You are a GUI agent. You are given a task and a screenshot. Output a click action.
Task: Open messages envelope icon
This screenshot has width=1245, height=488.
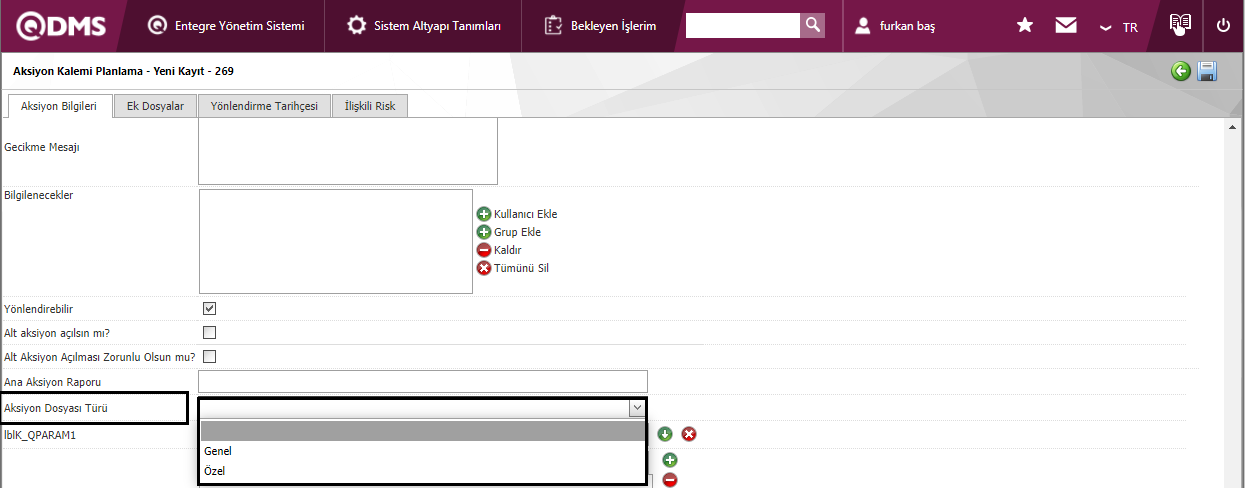click(x=1066, y=26)
